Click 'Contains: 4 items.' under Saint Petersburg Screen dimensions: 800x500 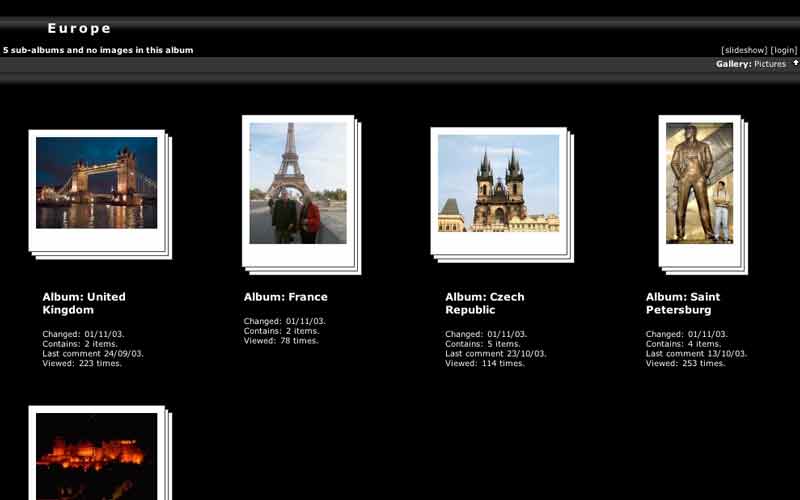pyautogui.click(x=683, y=344)
